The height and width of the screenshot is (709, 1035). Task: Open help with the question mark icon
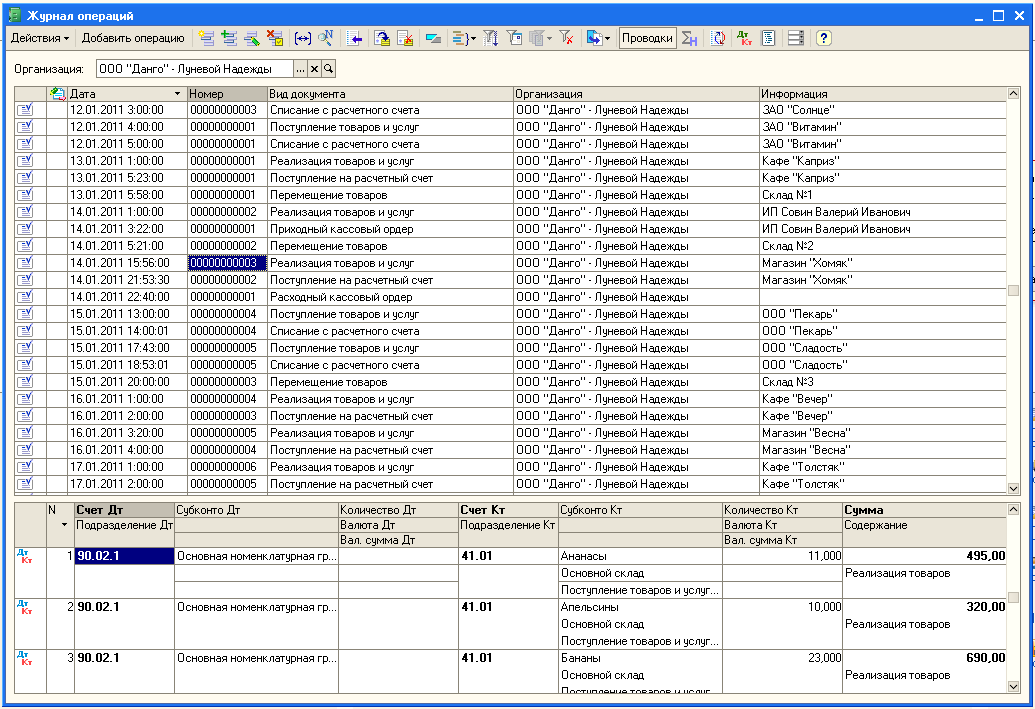pos(823,38)
